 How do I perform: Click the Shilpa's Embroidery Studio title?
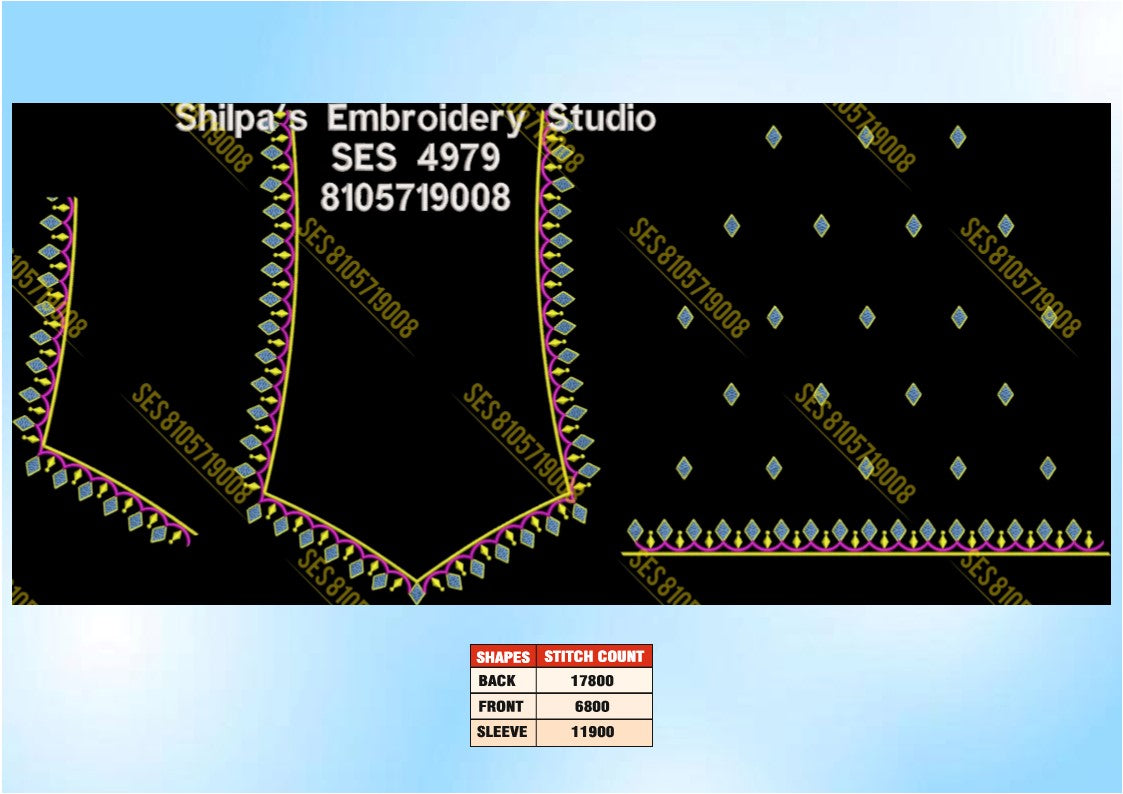click(x=415, y=119)
